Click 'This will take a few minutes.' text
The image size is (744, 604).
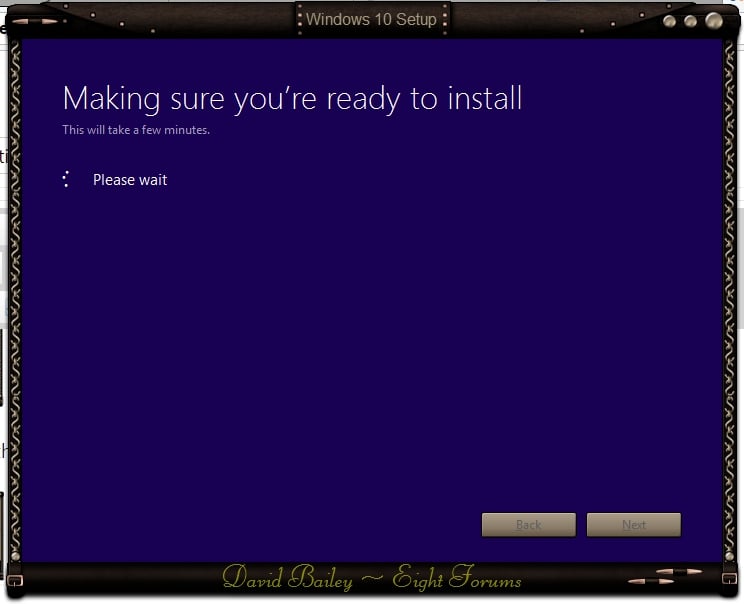136,130
